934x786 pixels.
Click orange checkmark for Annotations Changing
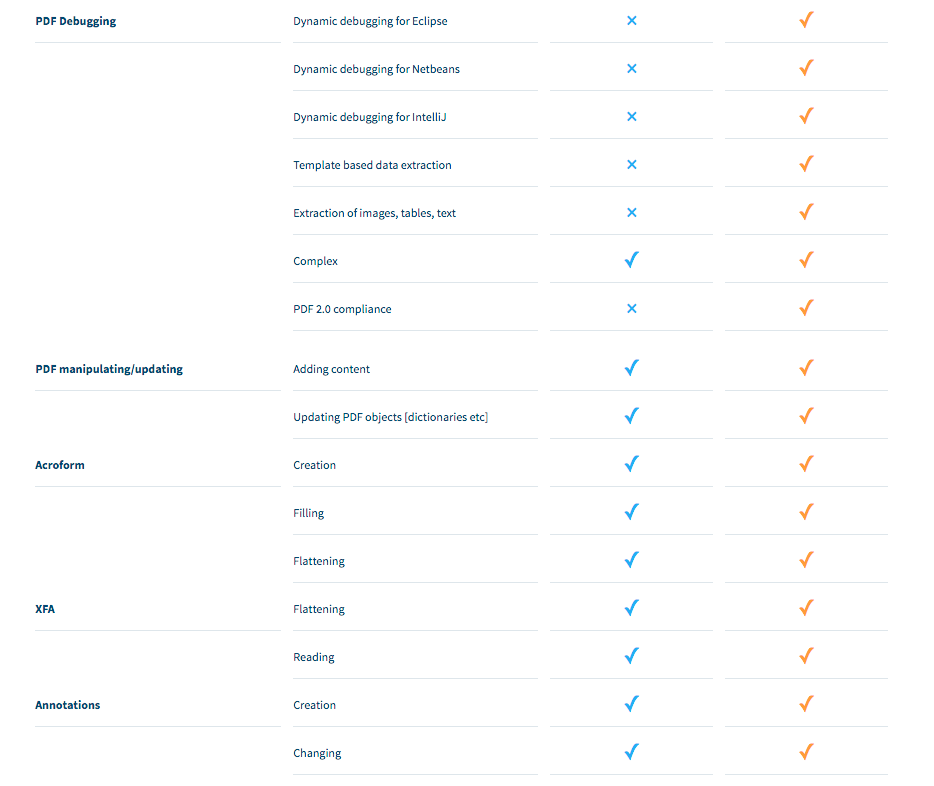click(x=806, y=752)
